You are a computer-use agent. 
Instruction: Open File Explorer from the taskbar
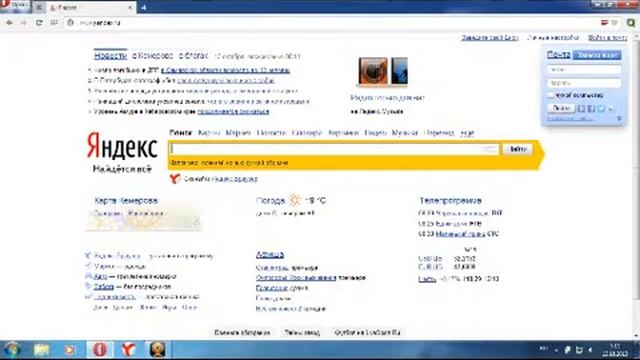(x=42, y=350)
